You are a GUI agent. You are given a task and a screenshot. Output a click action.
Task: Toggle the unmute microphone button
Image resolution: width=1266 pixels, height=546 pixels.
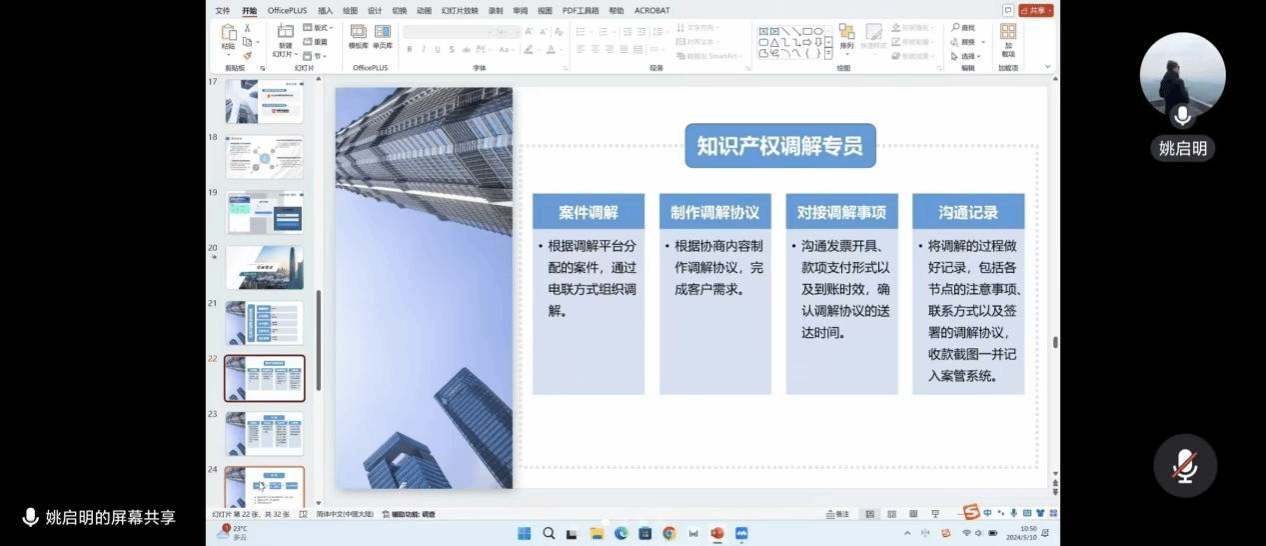[x=1185, y=466]
